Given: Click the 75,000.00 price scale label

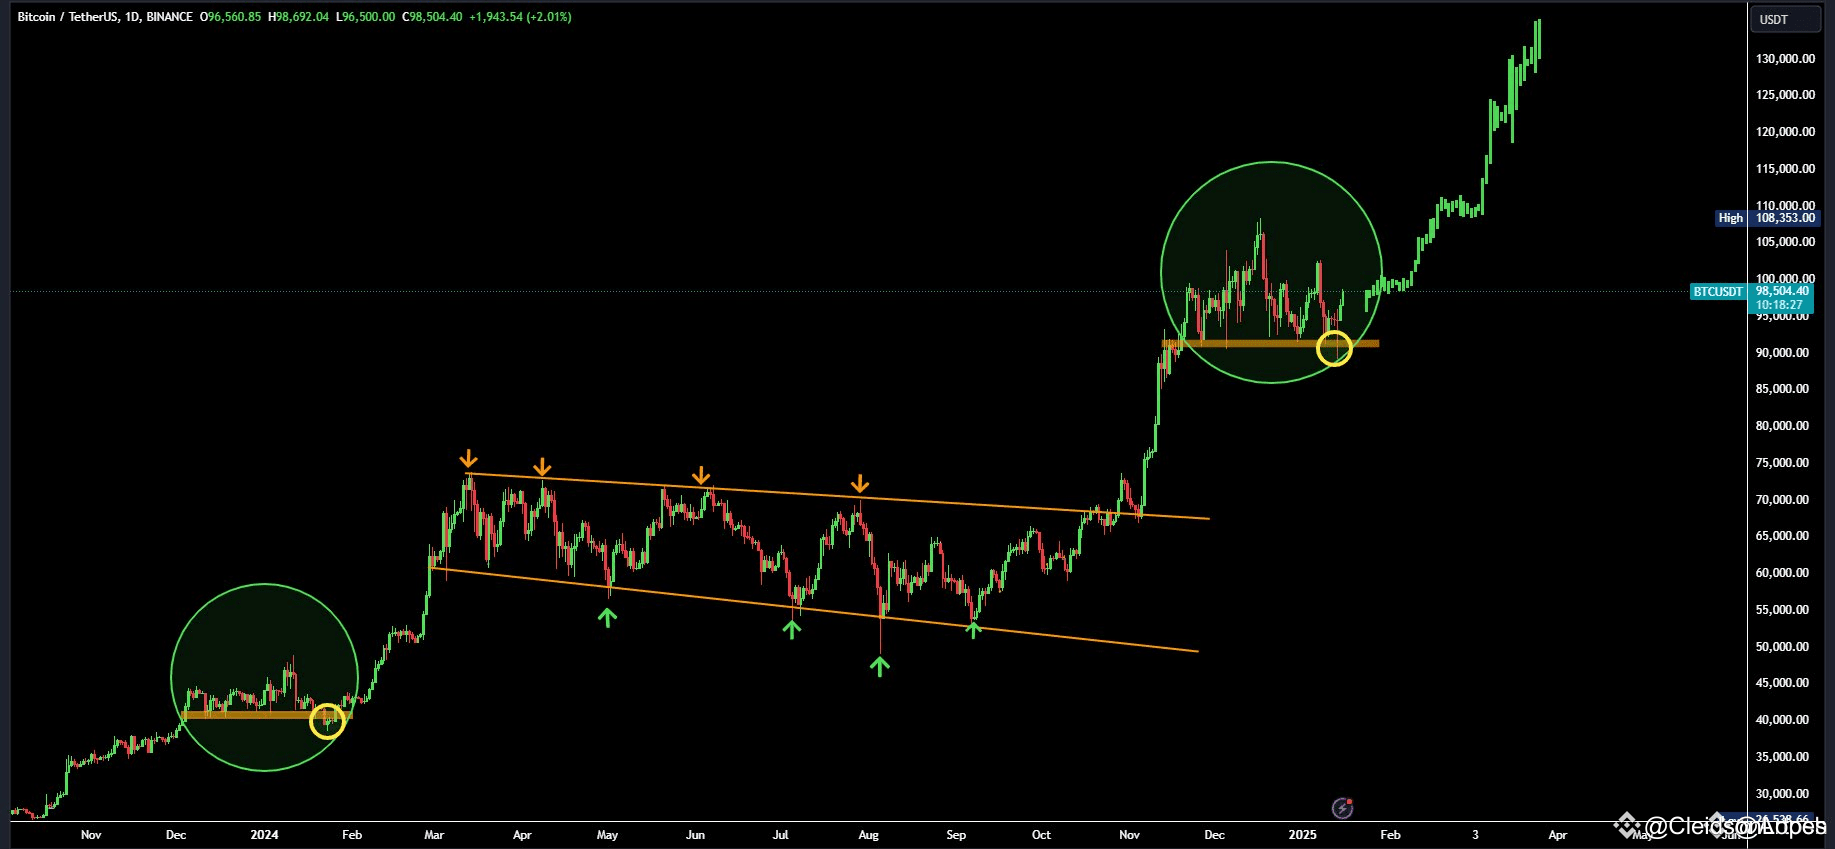Looking at the screenshot, I should click(x=1782, y=463).
